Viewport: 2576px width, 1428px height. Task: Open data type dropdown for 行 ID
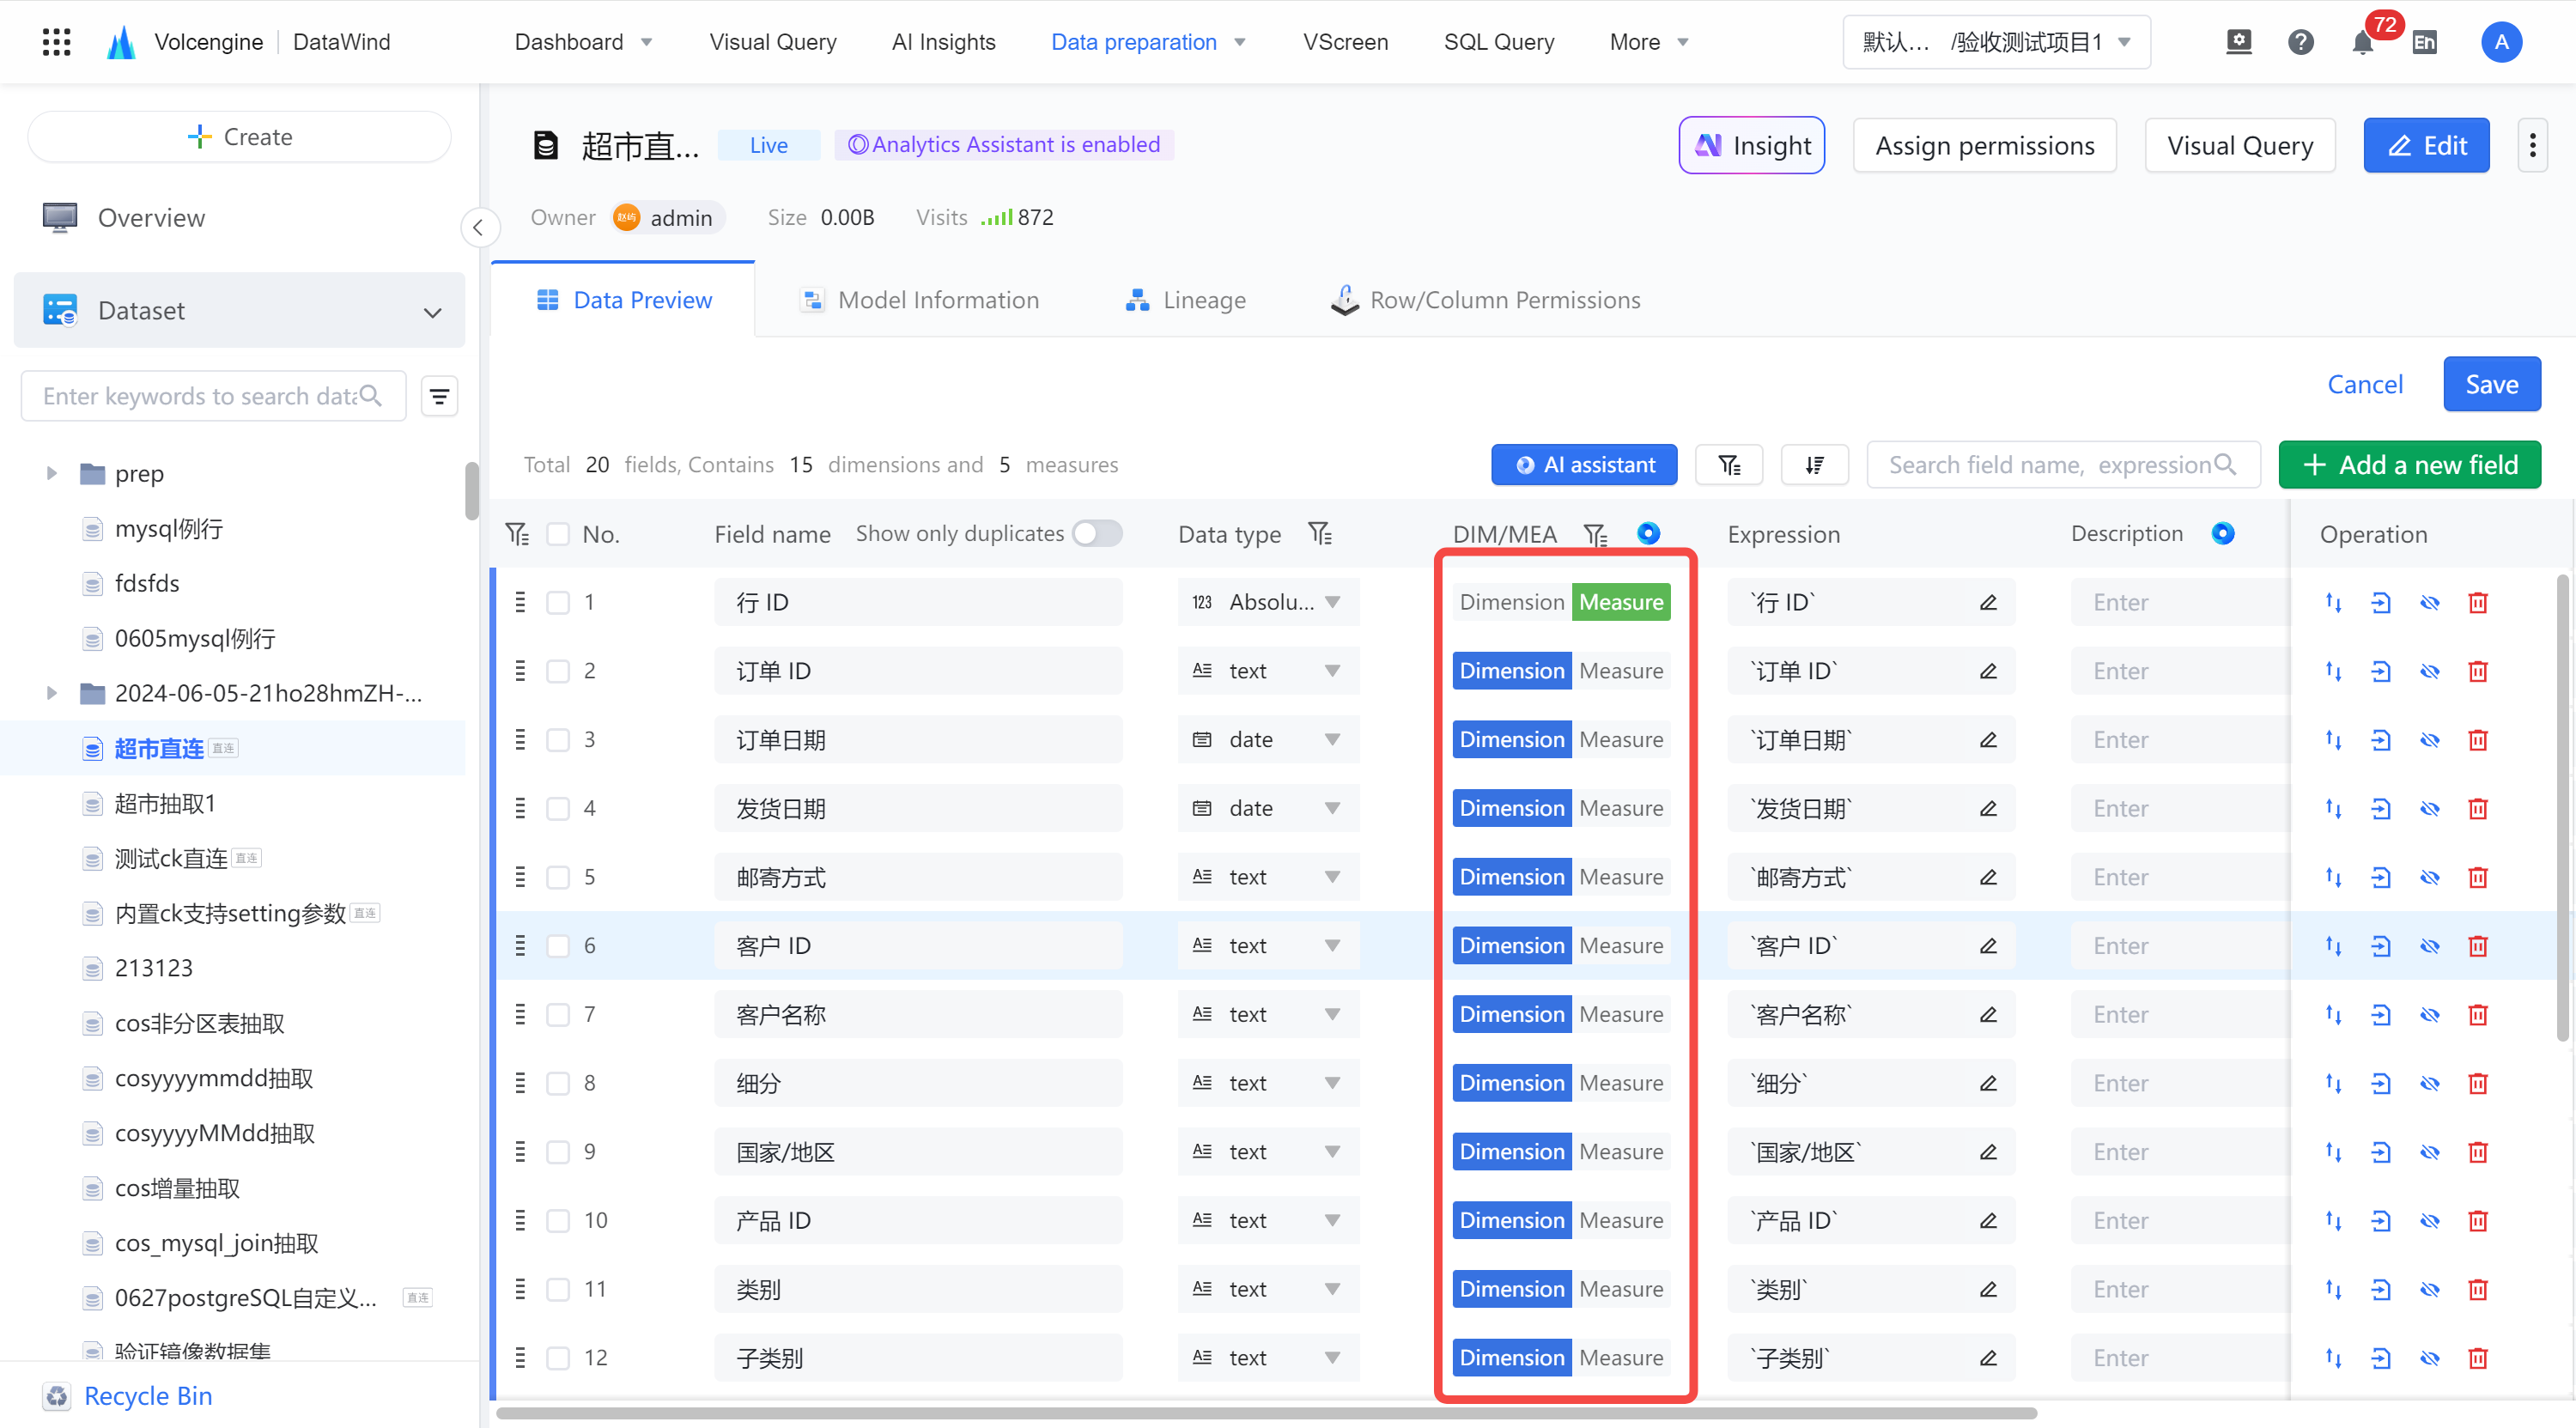[x=1268, y=602]
